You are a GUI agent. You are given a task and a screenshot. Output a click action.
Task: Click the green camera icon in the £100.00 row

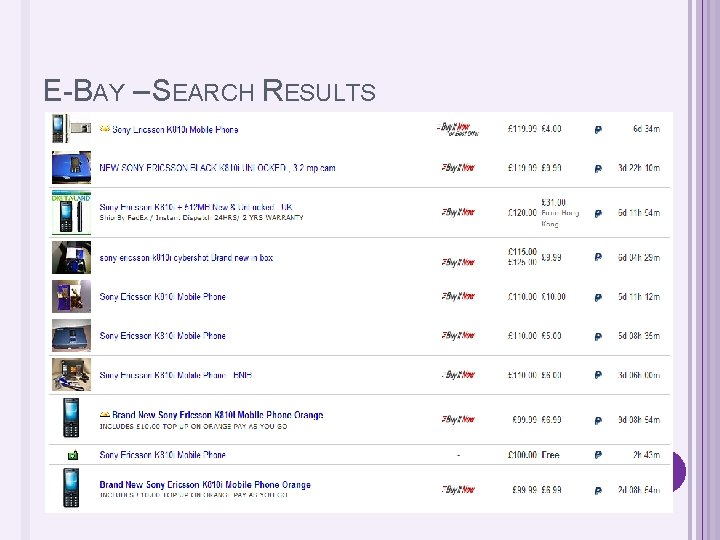[x=73, y=455]
